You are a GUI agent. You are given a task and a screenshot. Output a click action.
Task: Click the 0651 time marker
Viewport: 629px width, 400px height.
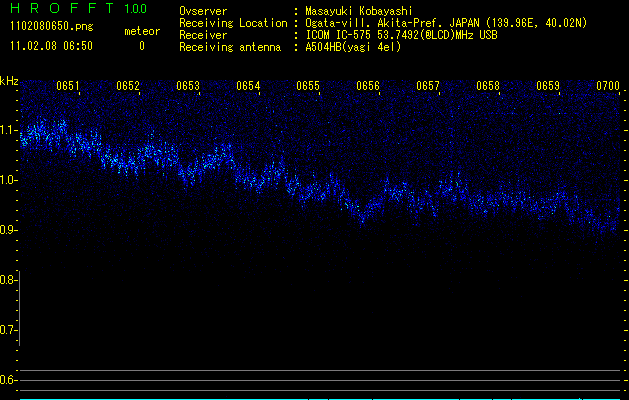pyautogui.click(x=68, y=86)
